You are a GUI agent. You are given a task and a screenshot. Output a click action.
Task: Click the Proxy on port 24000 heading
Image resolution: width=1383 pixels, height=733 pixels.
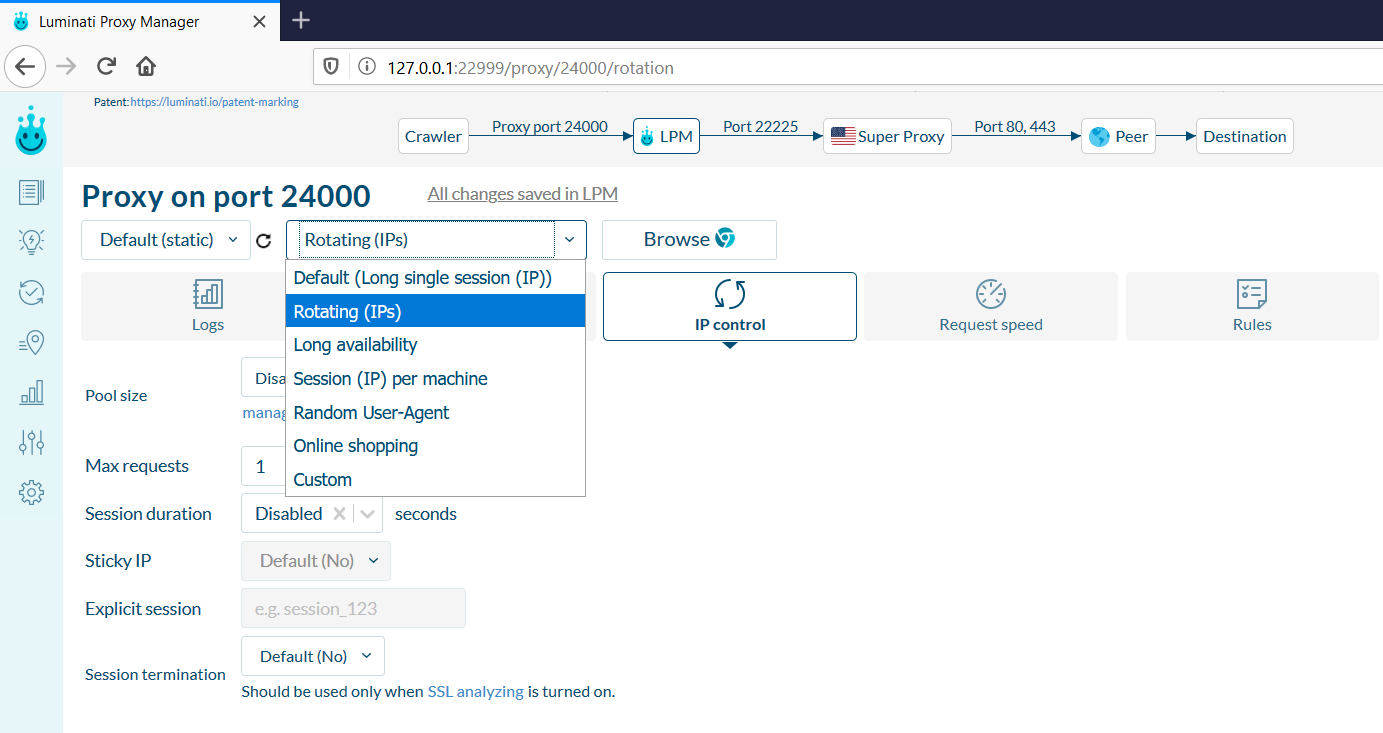[226, 196]
